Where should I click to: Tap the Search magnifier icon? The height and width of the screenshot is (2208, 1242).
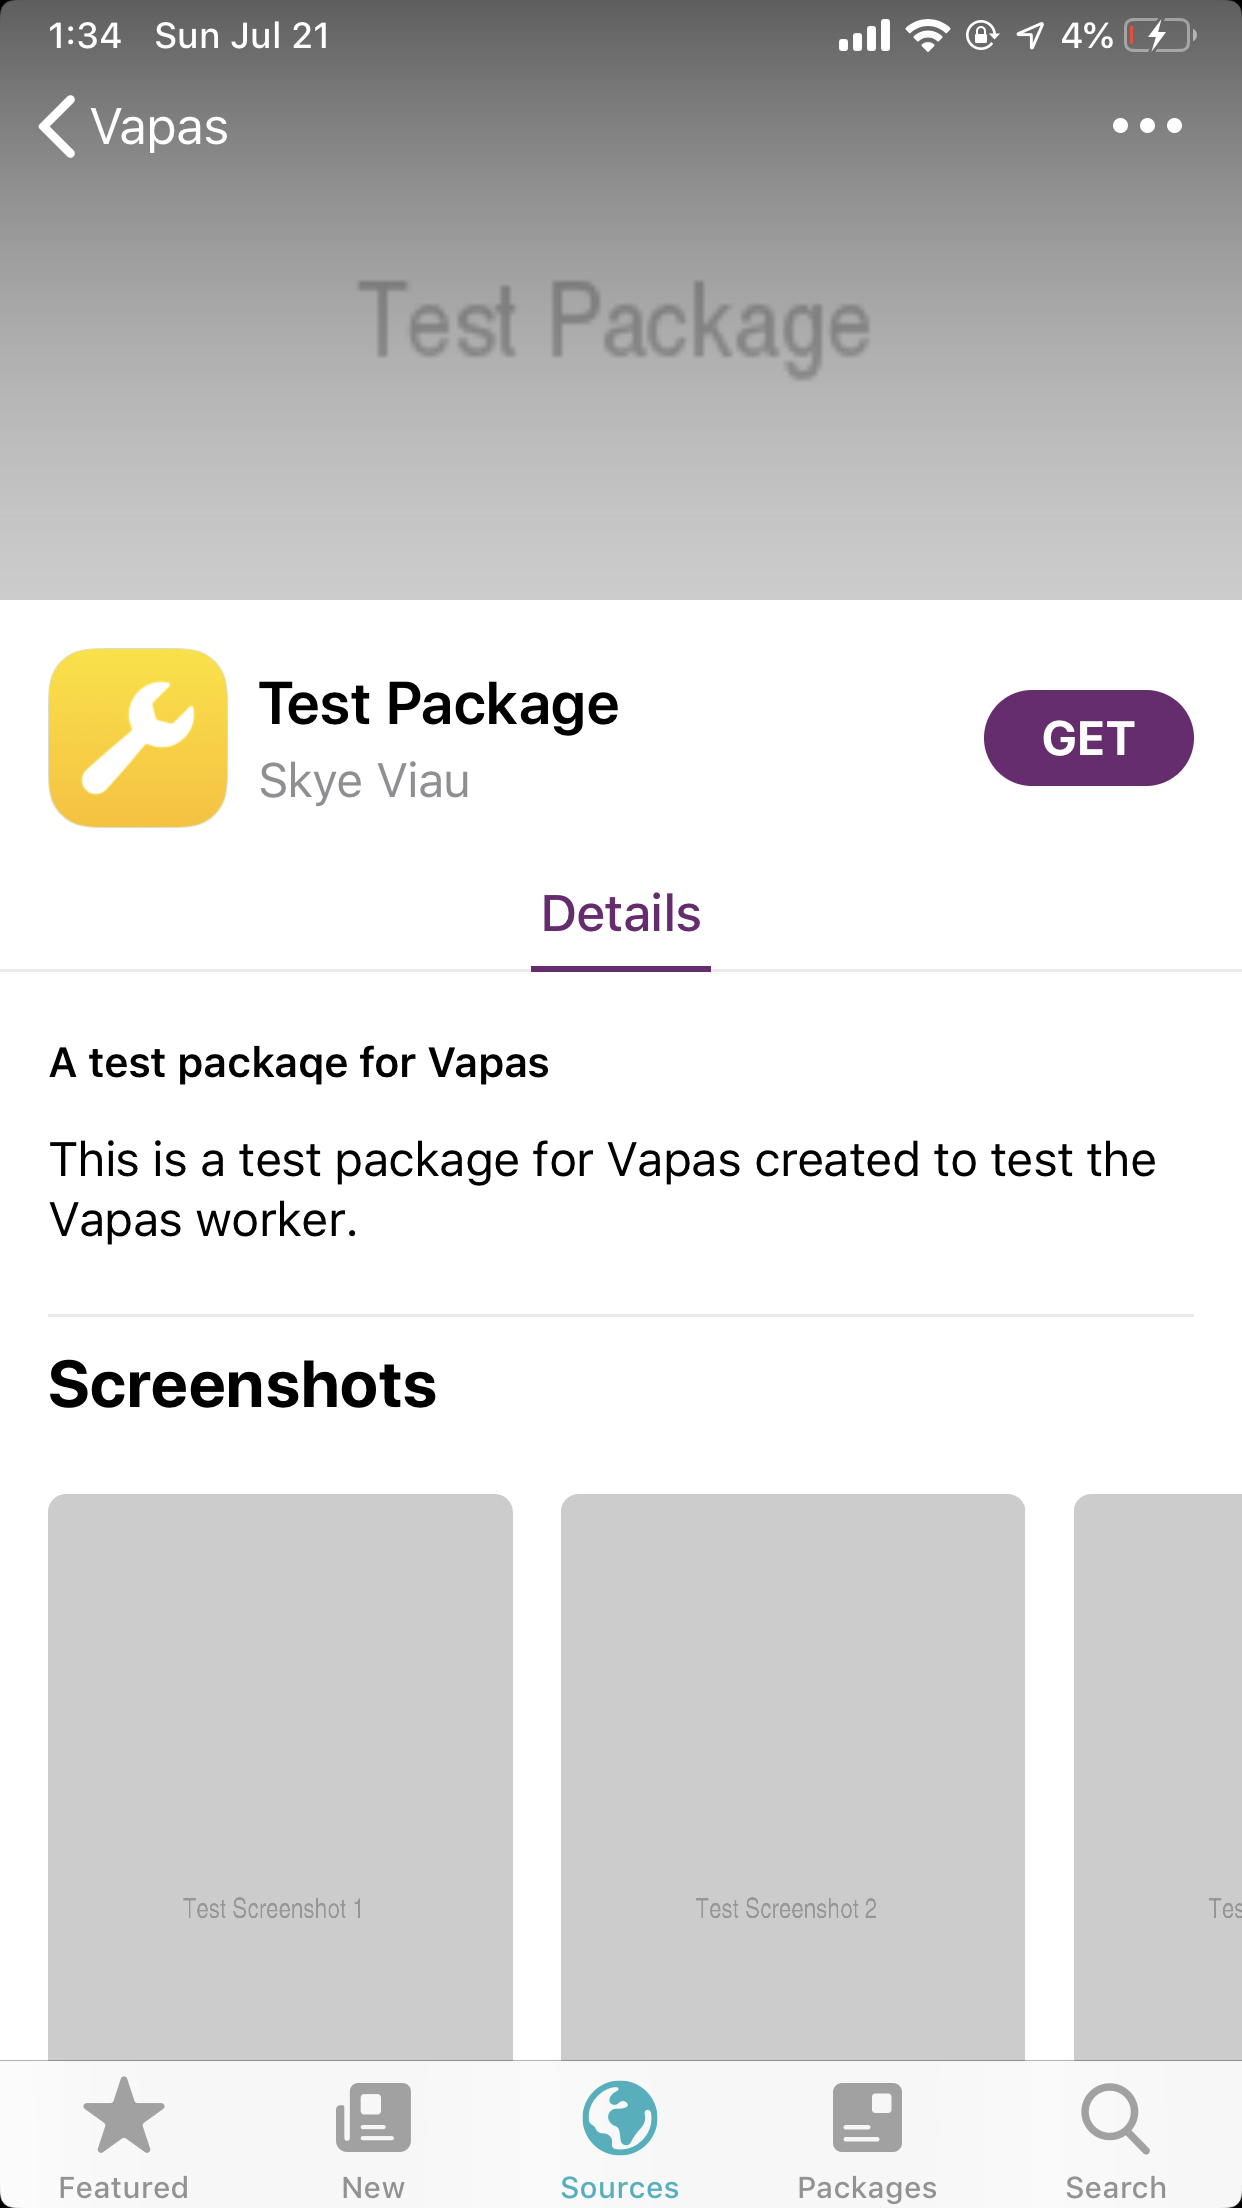(x=1115, y=2118)
